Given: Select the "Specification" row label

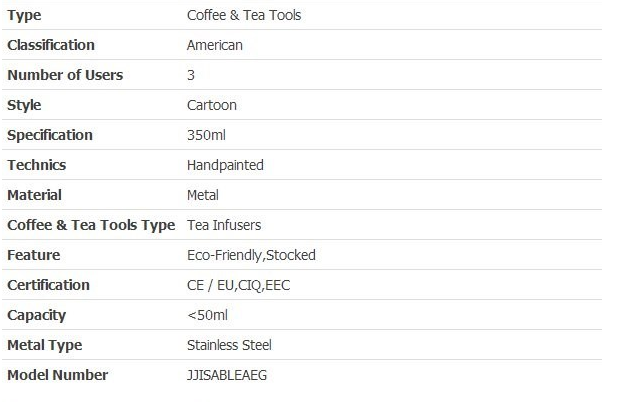Looking at the screenshot, I should tap(50, 135).
